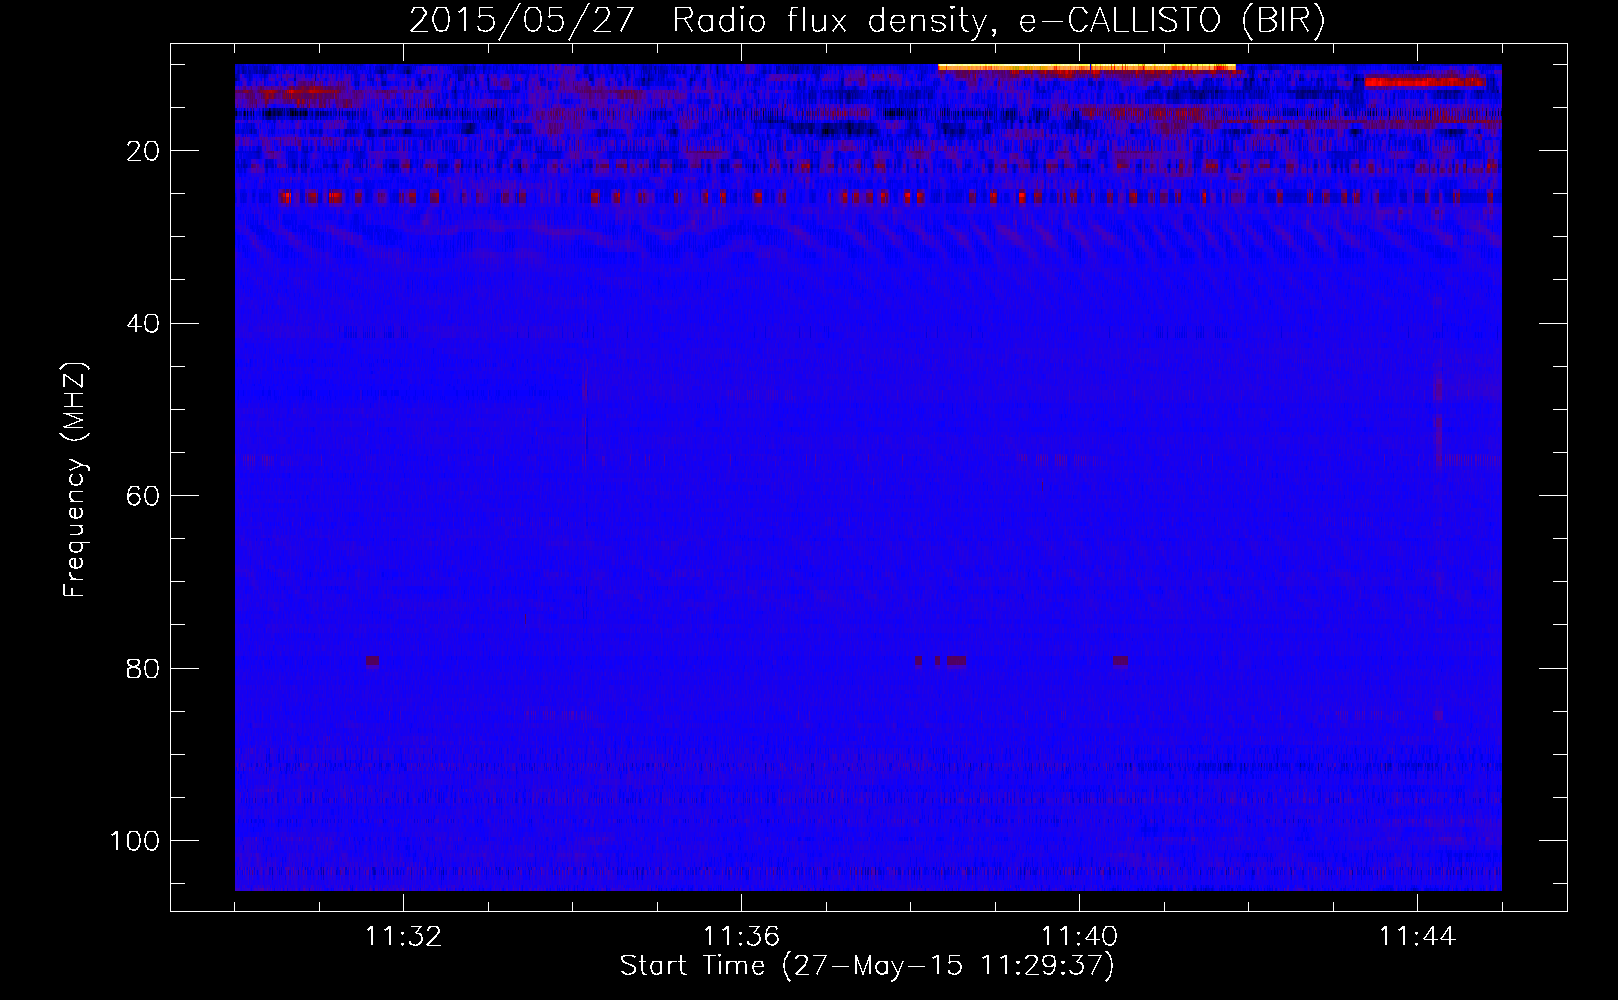Viewport: 1618px width, 1000px height.
Task: Click the 80 MHz frequency tick label
Action: click(x=144, y=668)
